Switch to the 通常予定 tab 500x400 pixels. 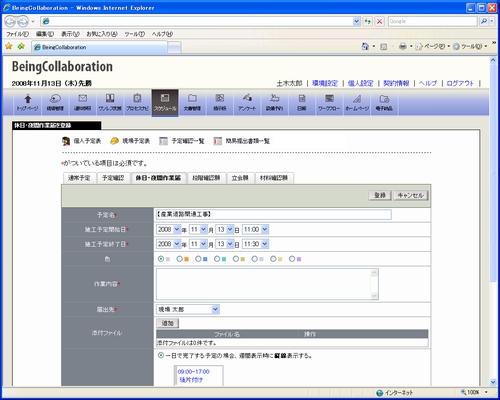tap(79, 178)
